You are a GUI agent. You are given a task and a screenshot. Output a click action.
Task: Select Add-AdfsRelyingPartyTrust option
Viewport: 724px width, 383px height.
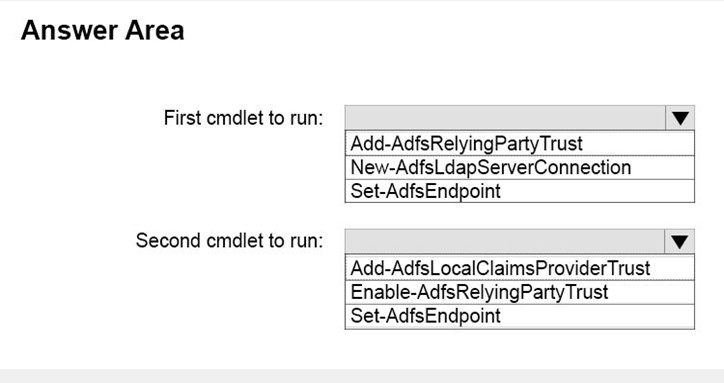(x=519, y=143)
